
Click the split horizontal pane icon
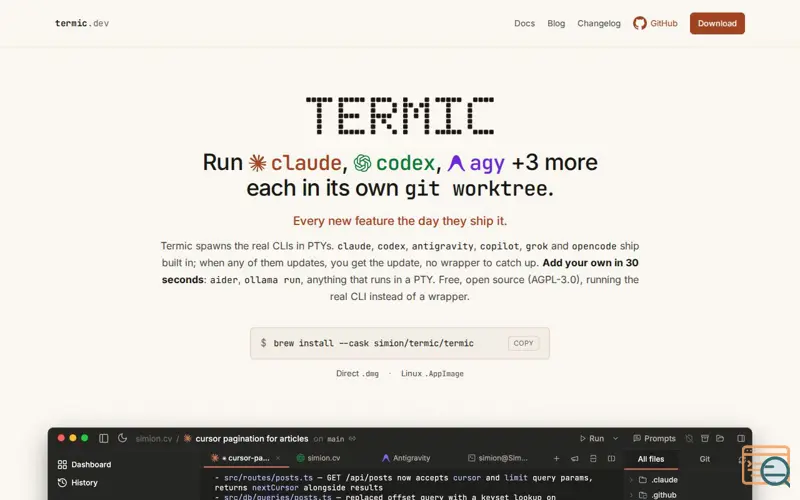[x=593, y=459]
